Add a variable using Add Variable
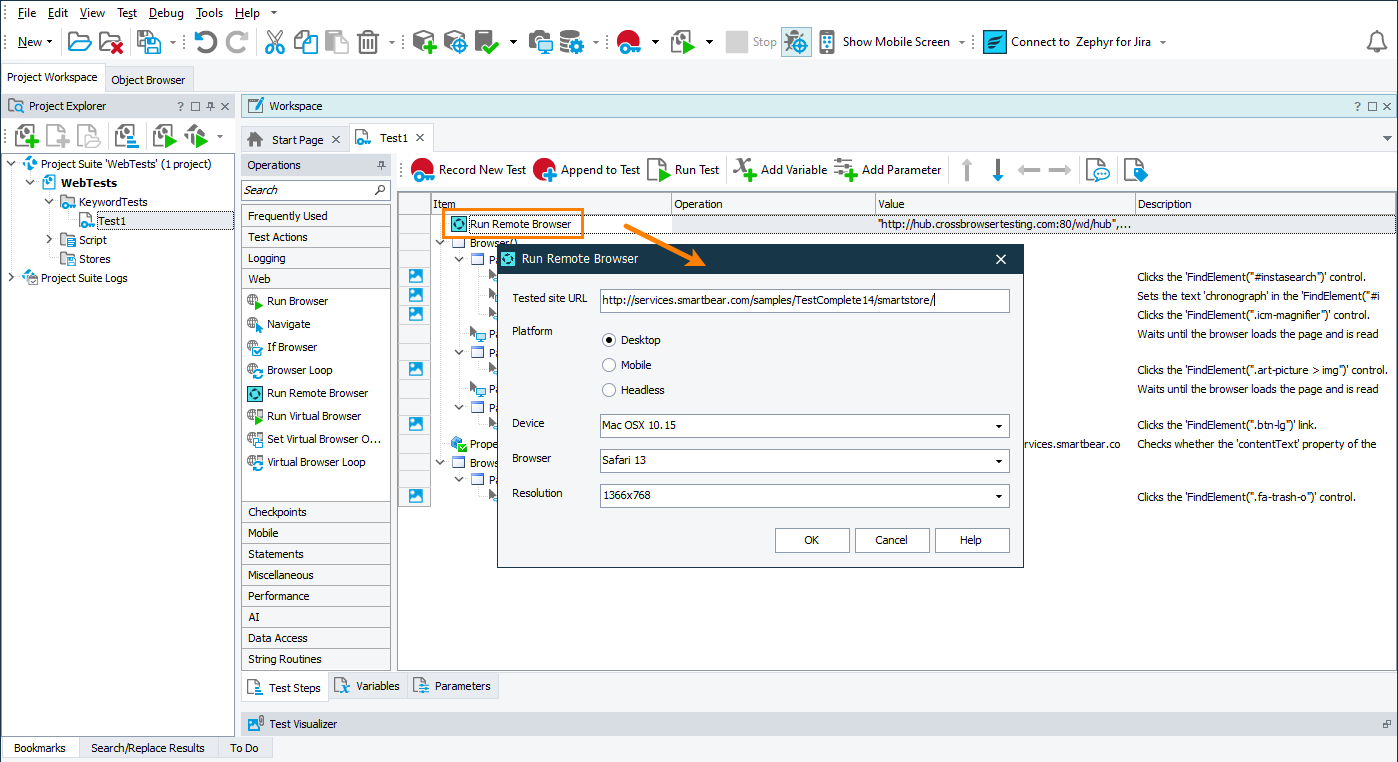Screen dimensions: 1398x762 779,169
